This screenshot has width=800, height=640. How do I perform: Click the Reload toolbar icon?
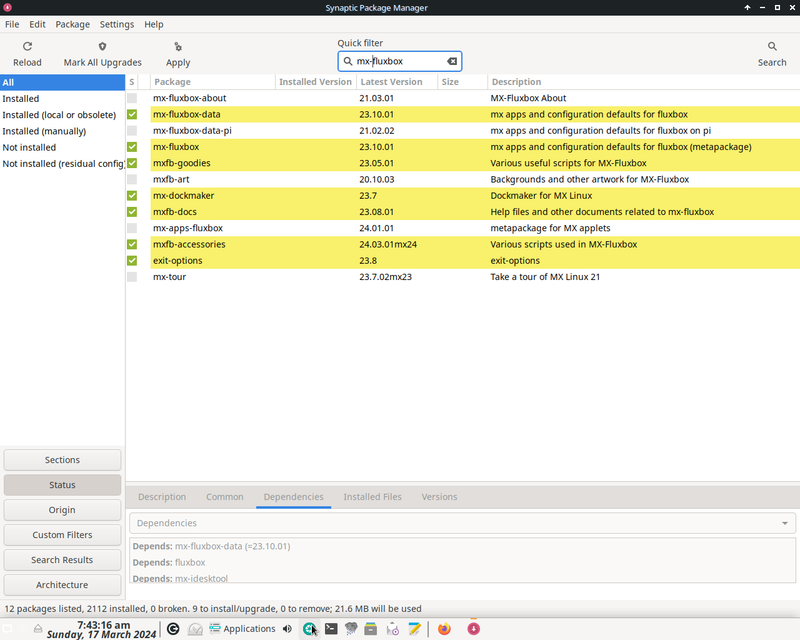(28, 46)
